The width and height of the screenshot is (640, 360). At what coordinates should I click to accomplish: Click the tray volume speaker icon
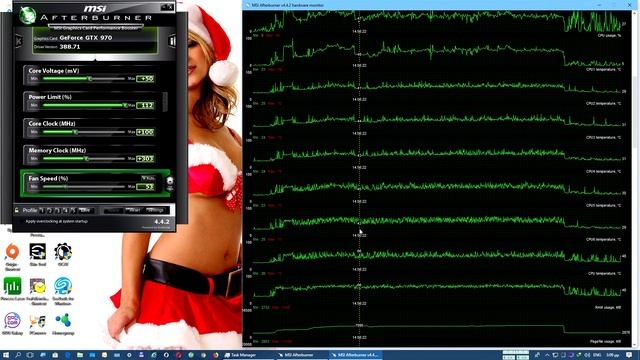pos(588,355)
